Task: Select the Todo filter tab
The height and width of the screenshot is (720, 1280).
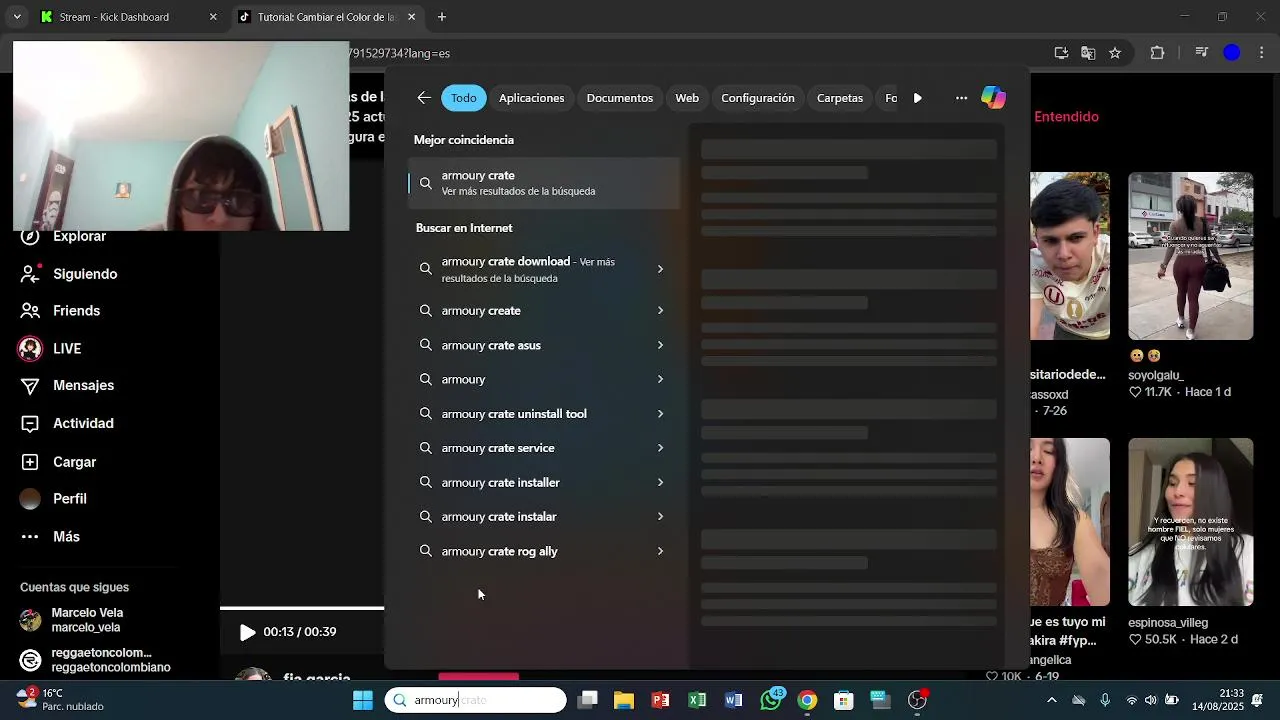Action: (x=464, y=98)
